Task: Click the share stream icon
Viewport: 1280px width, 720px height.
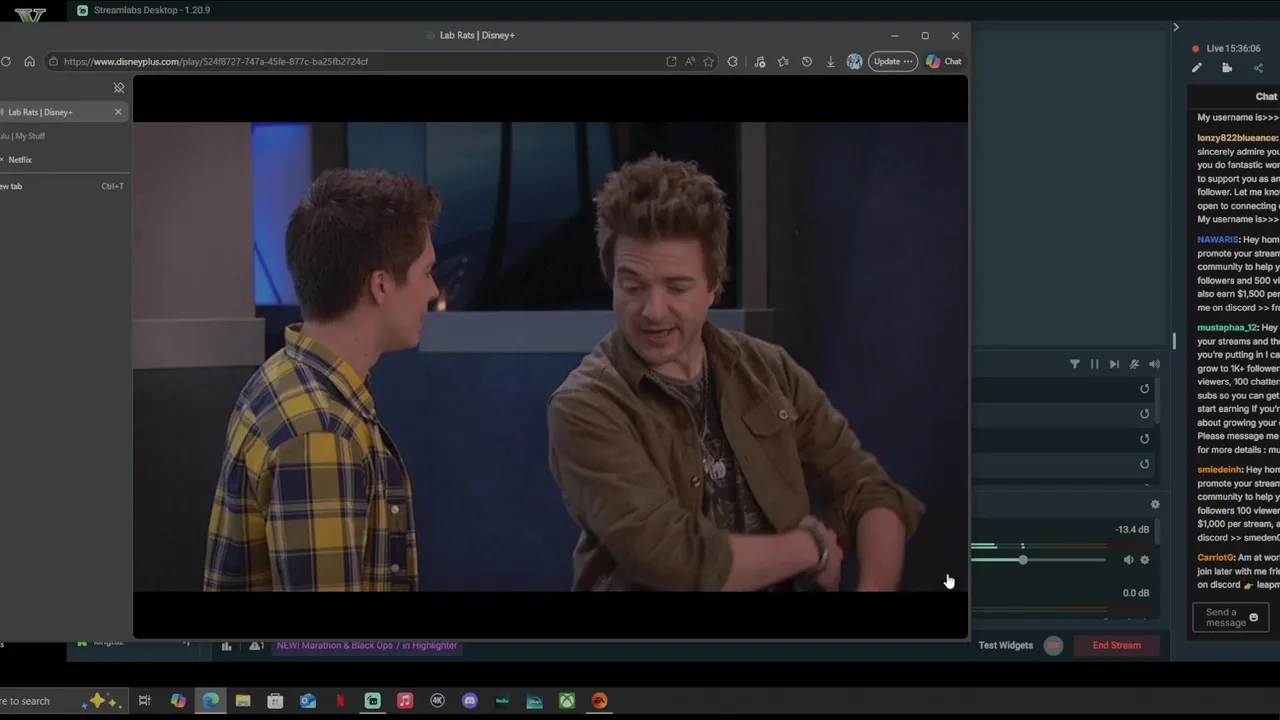Action: coord(1258,68)
